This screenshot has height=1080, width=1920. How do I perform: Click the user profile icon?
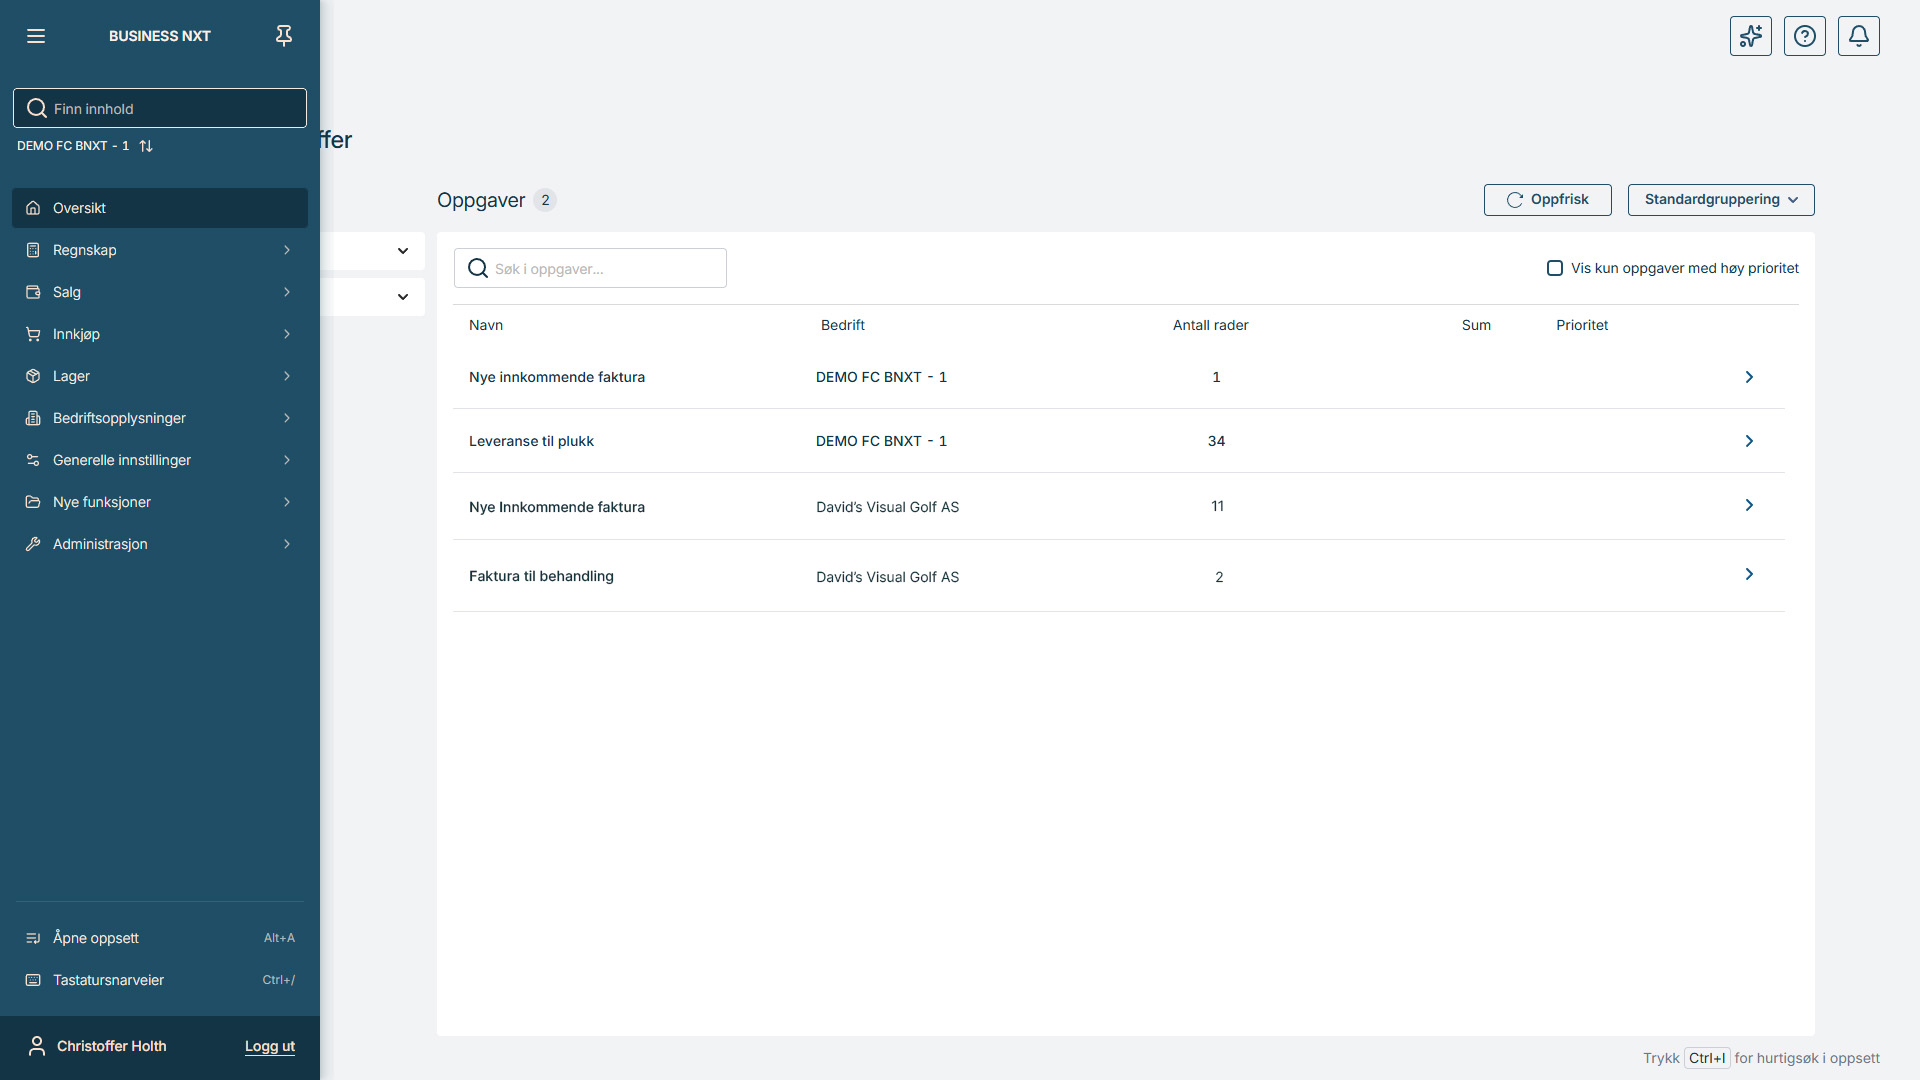(37, 1046)
